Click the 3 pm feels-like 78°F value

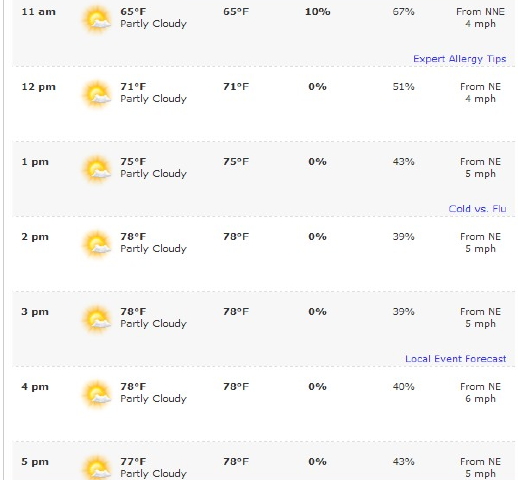236,312
